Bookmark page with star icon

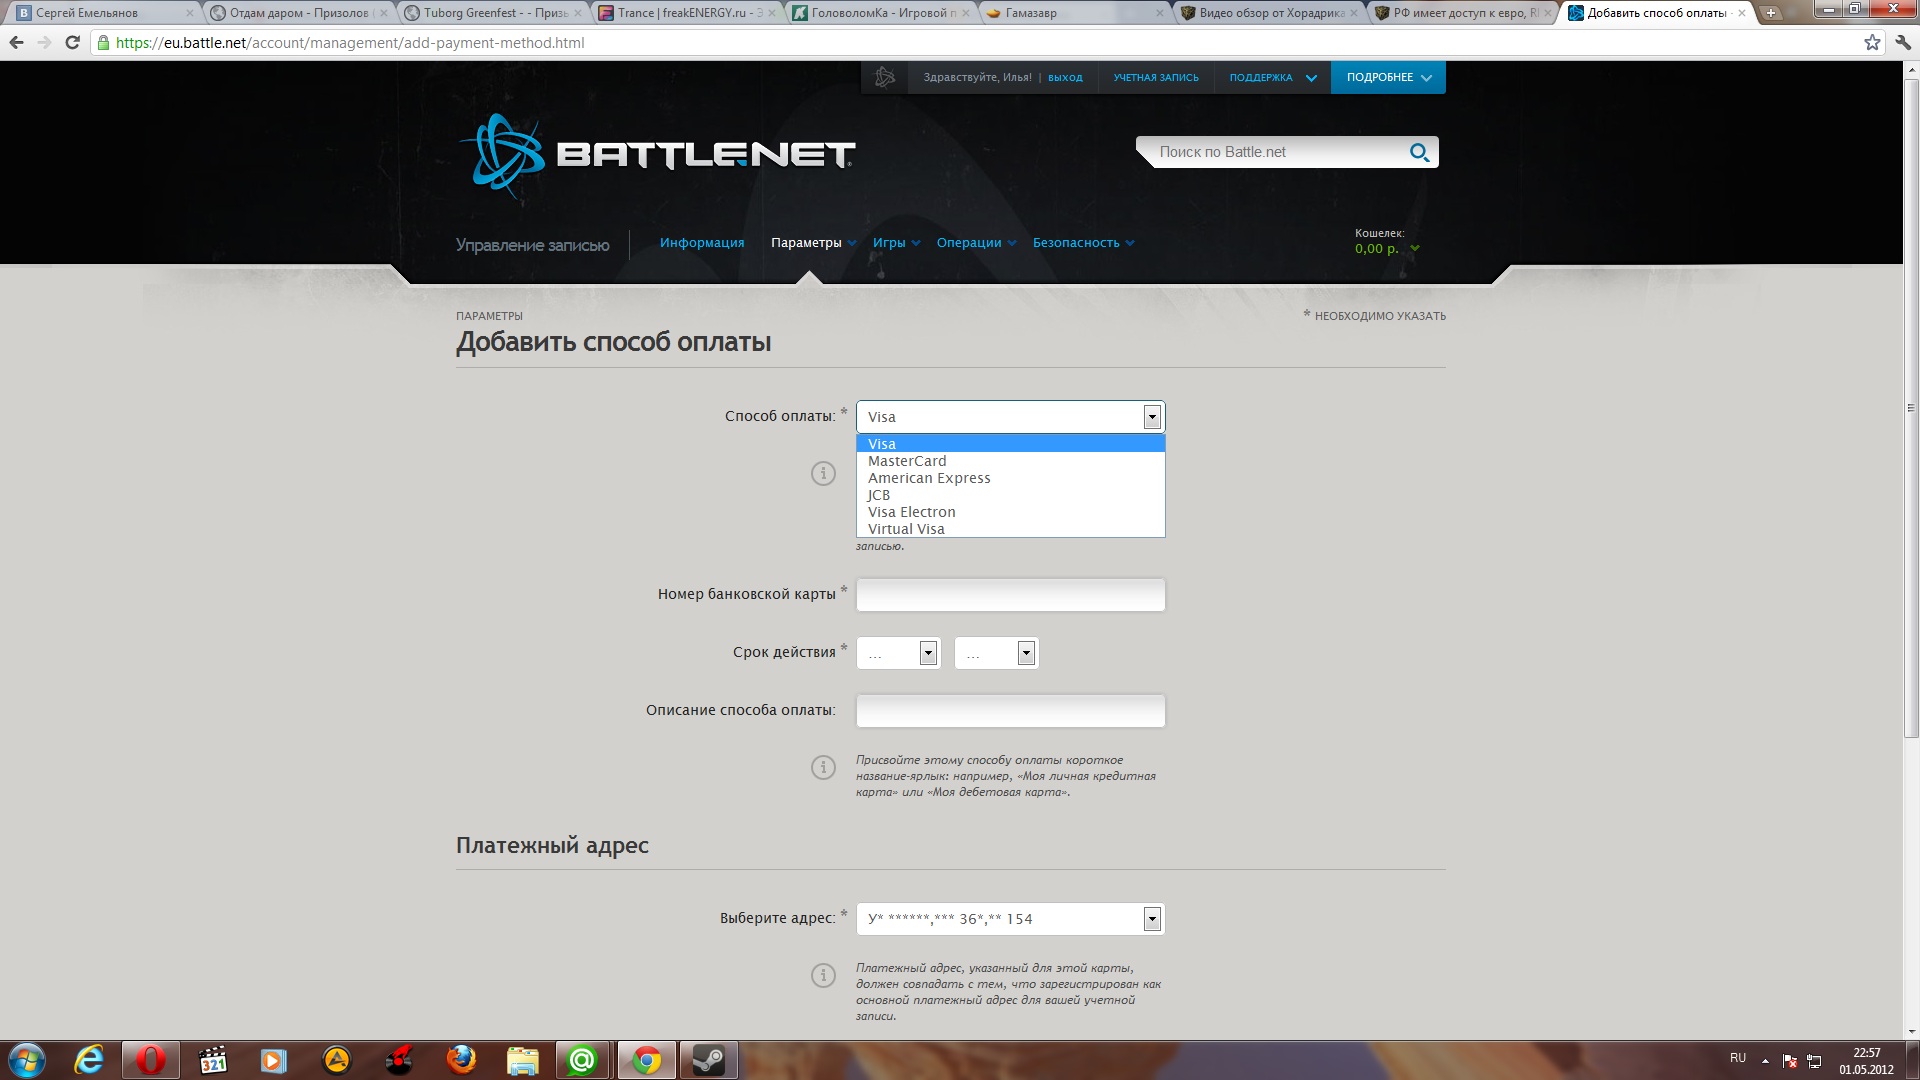click(x=1872, y=42)
